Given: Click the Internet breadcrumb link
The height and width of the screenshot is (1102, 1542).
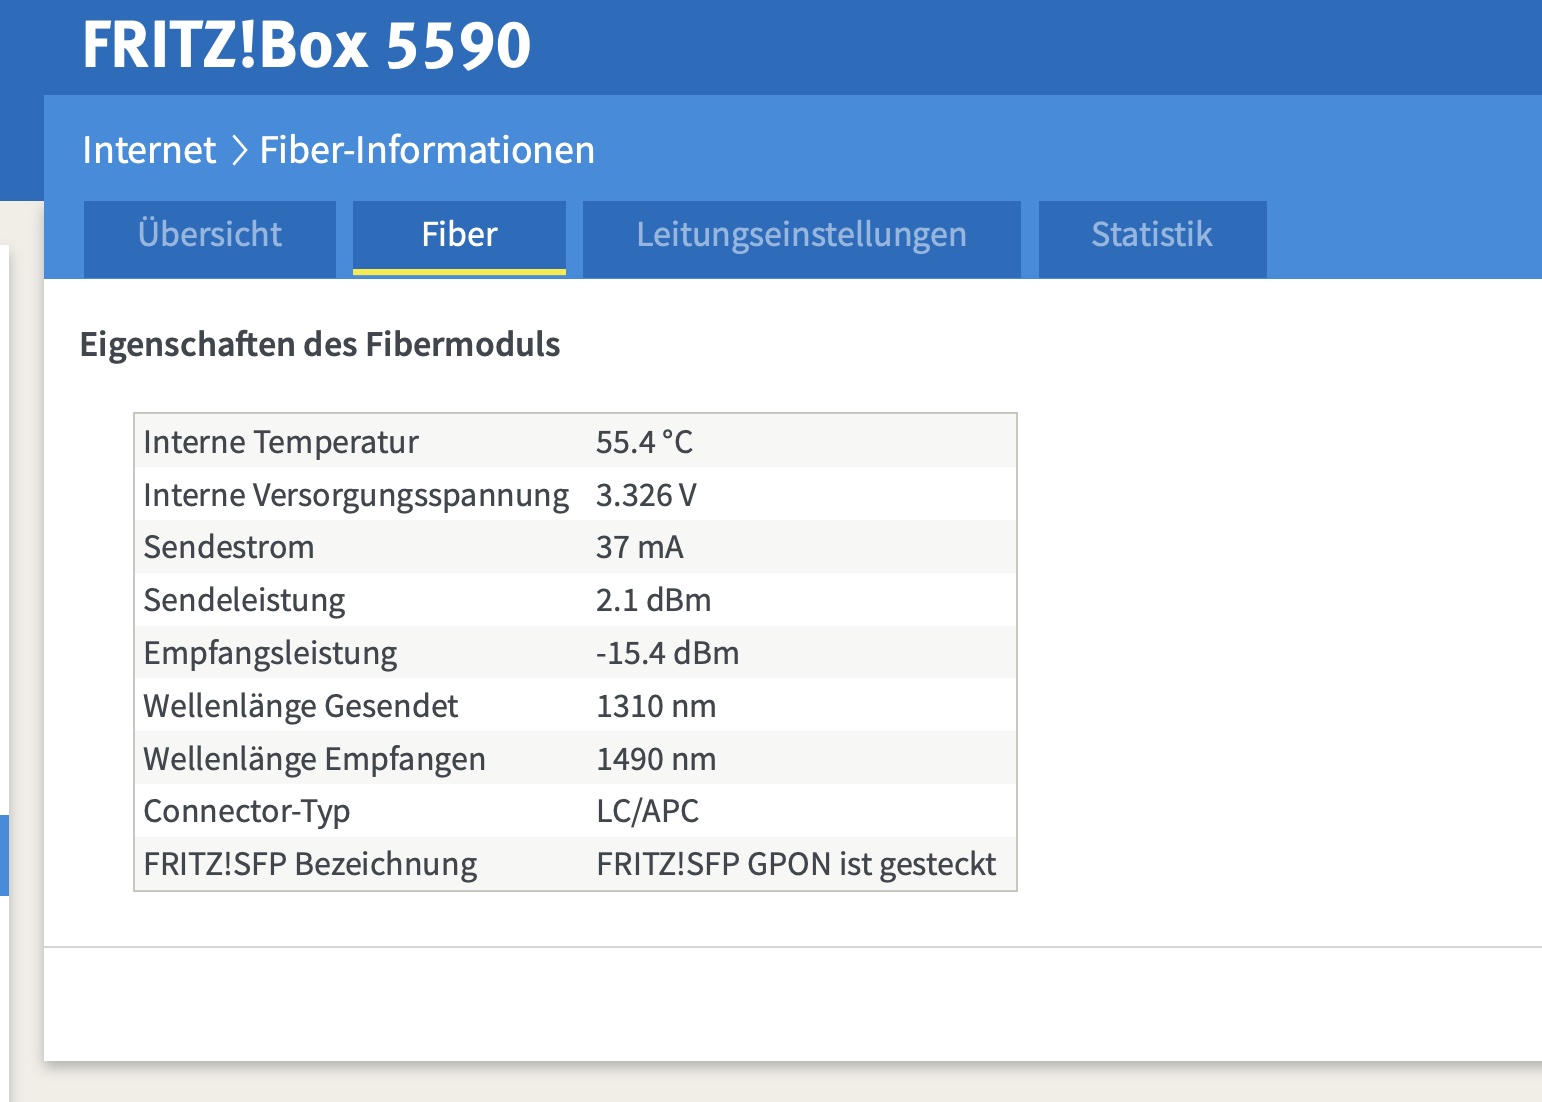Looking at the screenshot, I should 149,150.
